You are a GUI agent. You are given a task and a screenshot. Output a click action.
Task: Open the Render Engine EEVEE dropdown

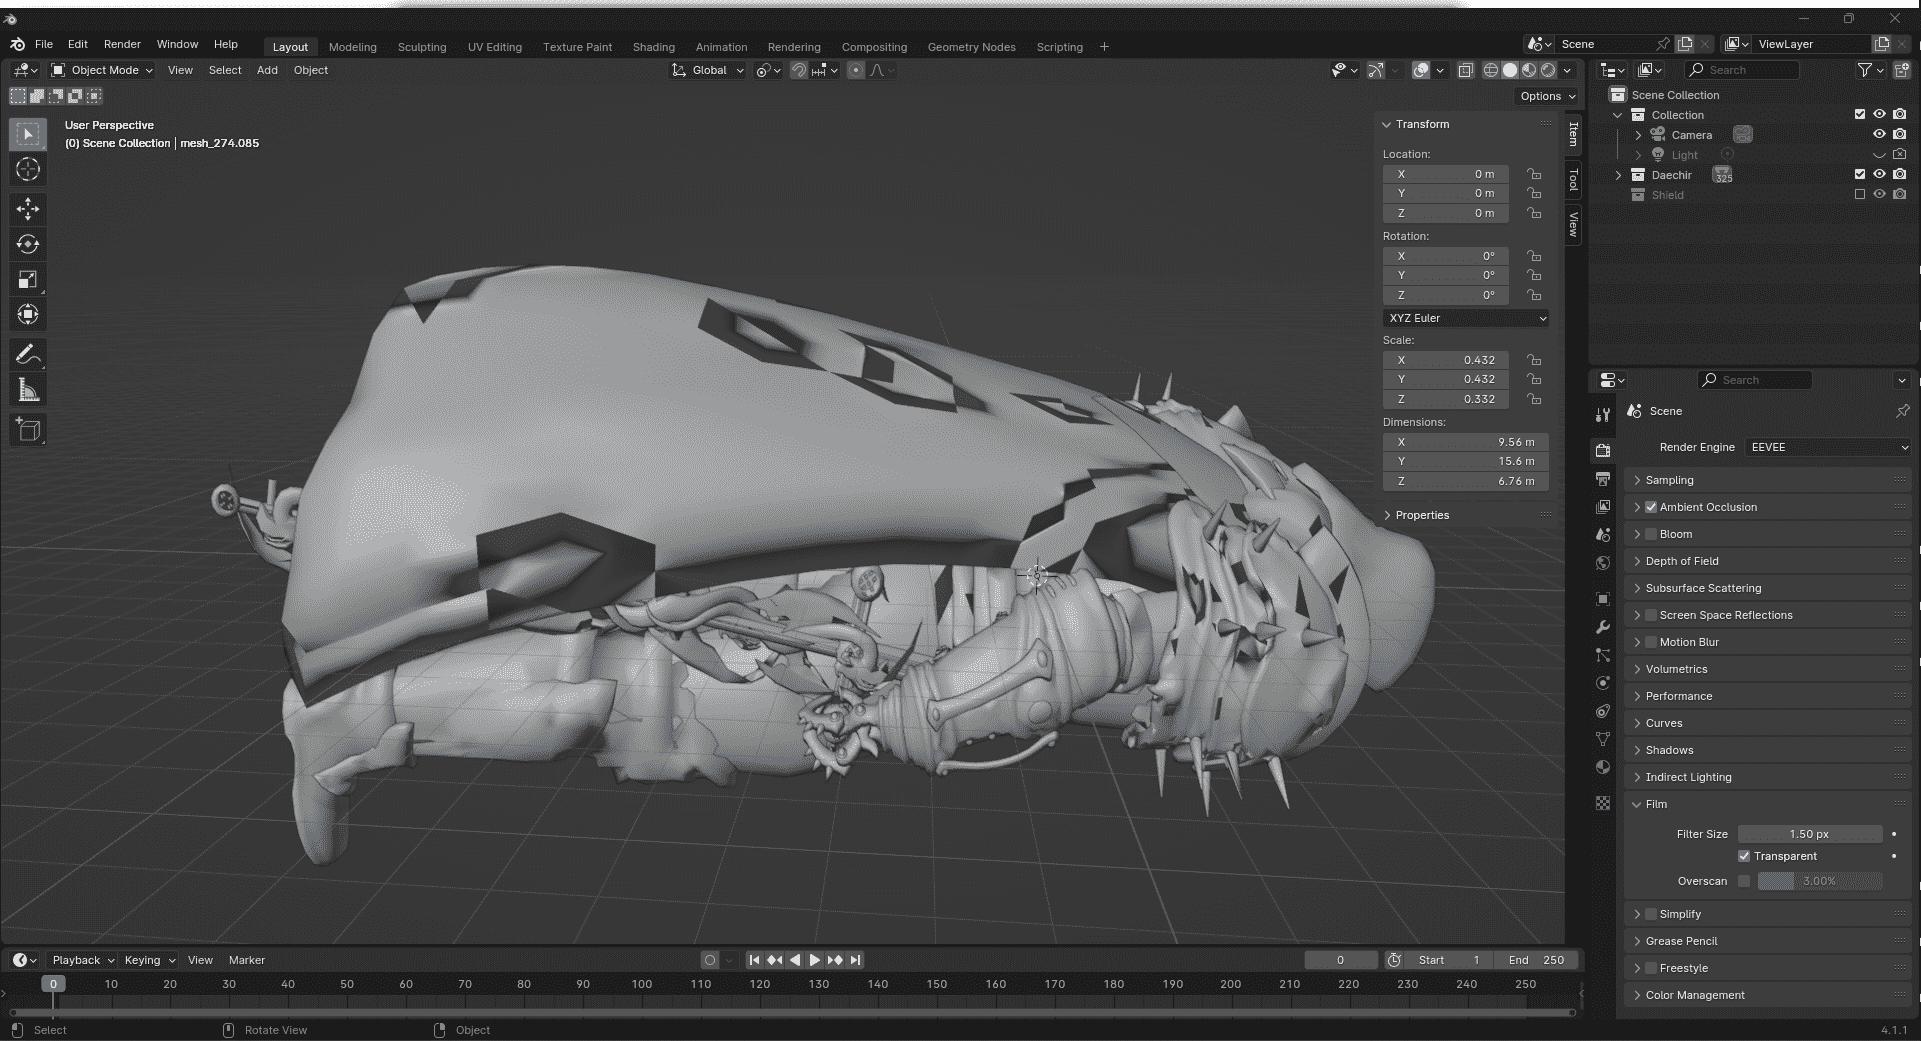pyautogui.click(x=1828, y=447)
